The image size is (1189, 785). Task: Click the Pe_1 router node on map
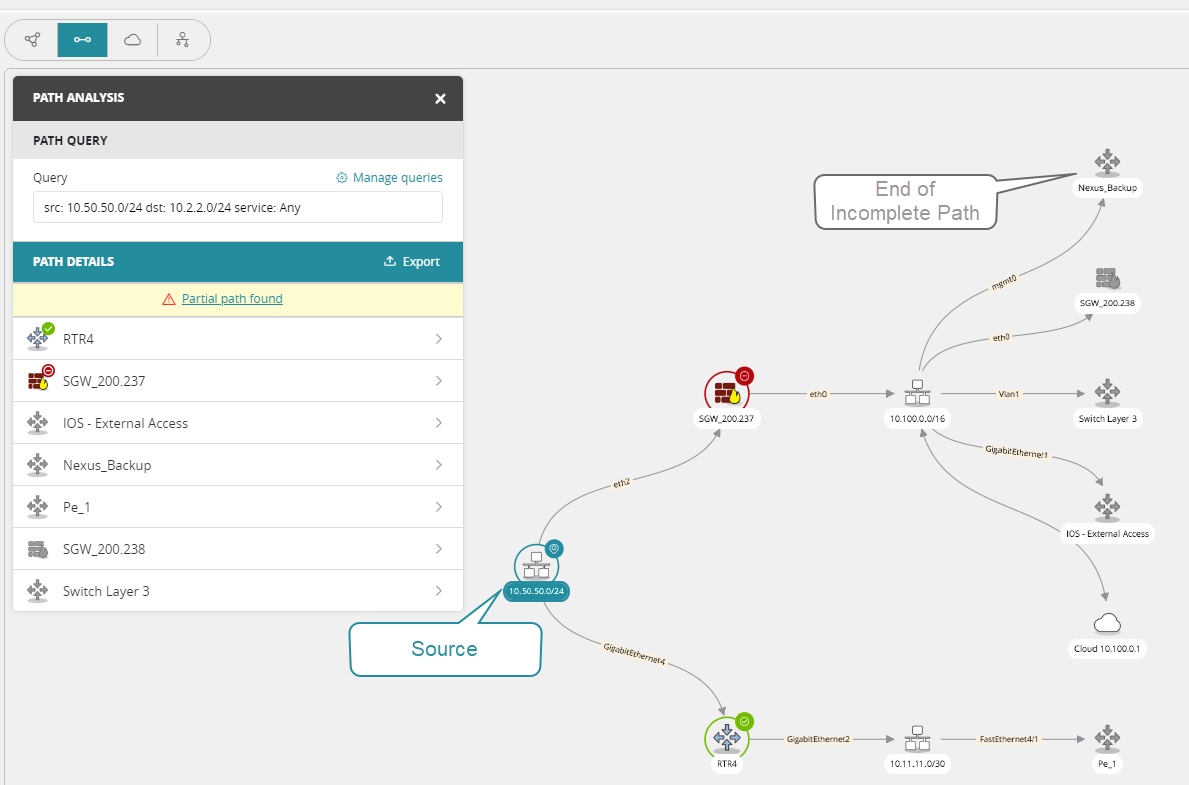1106,739
